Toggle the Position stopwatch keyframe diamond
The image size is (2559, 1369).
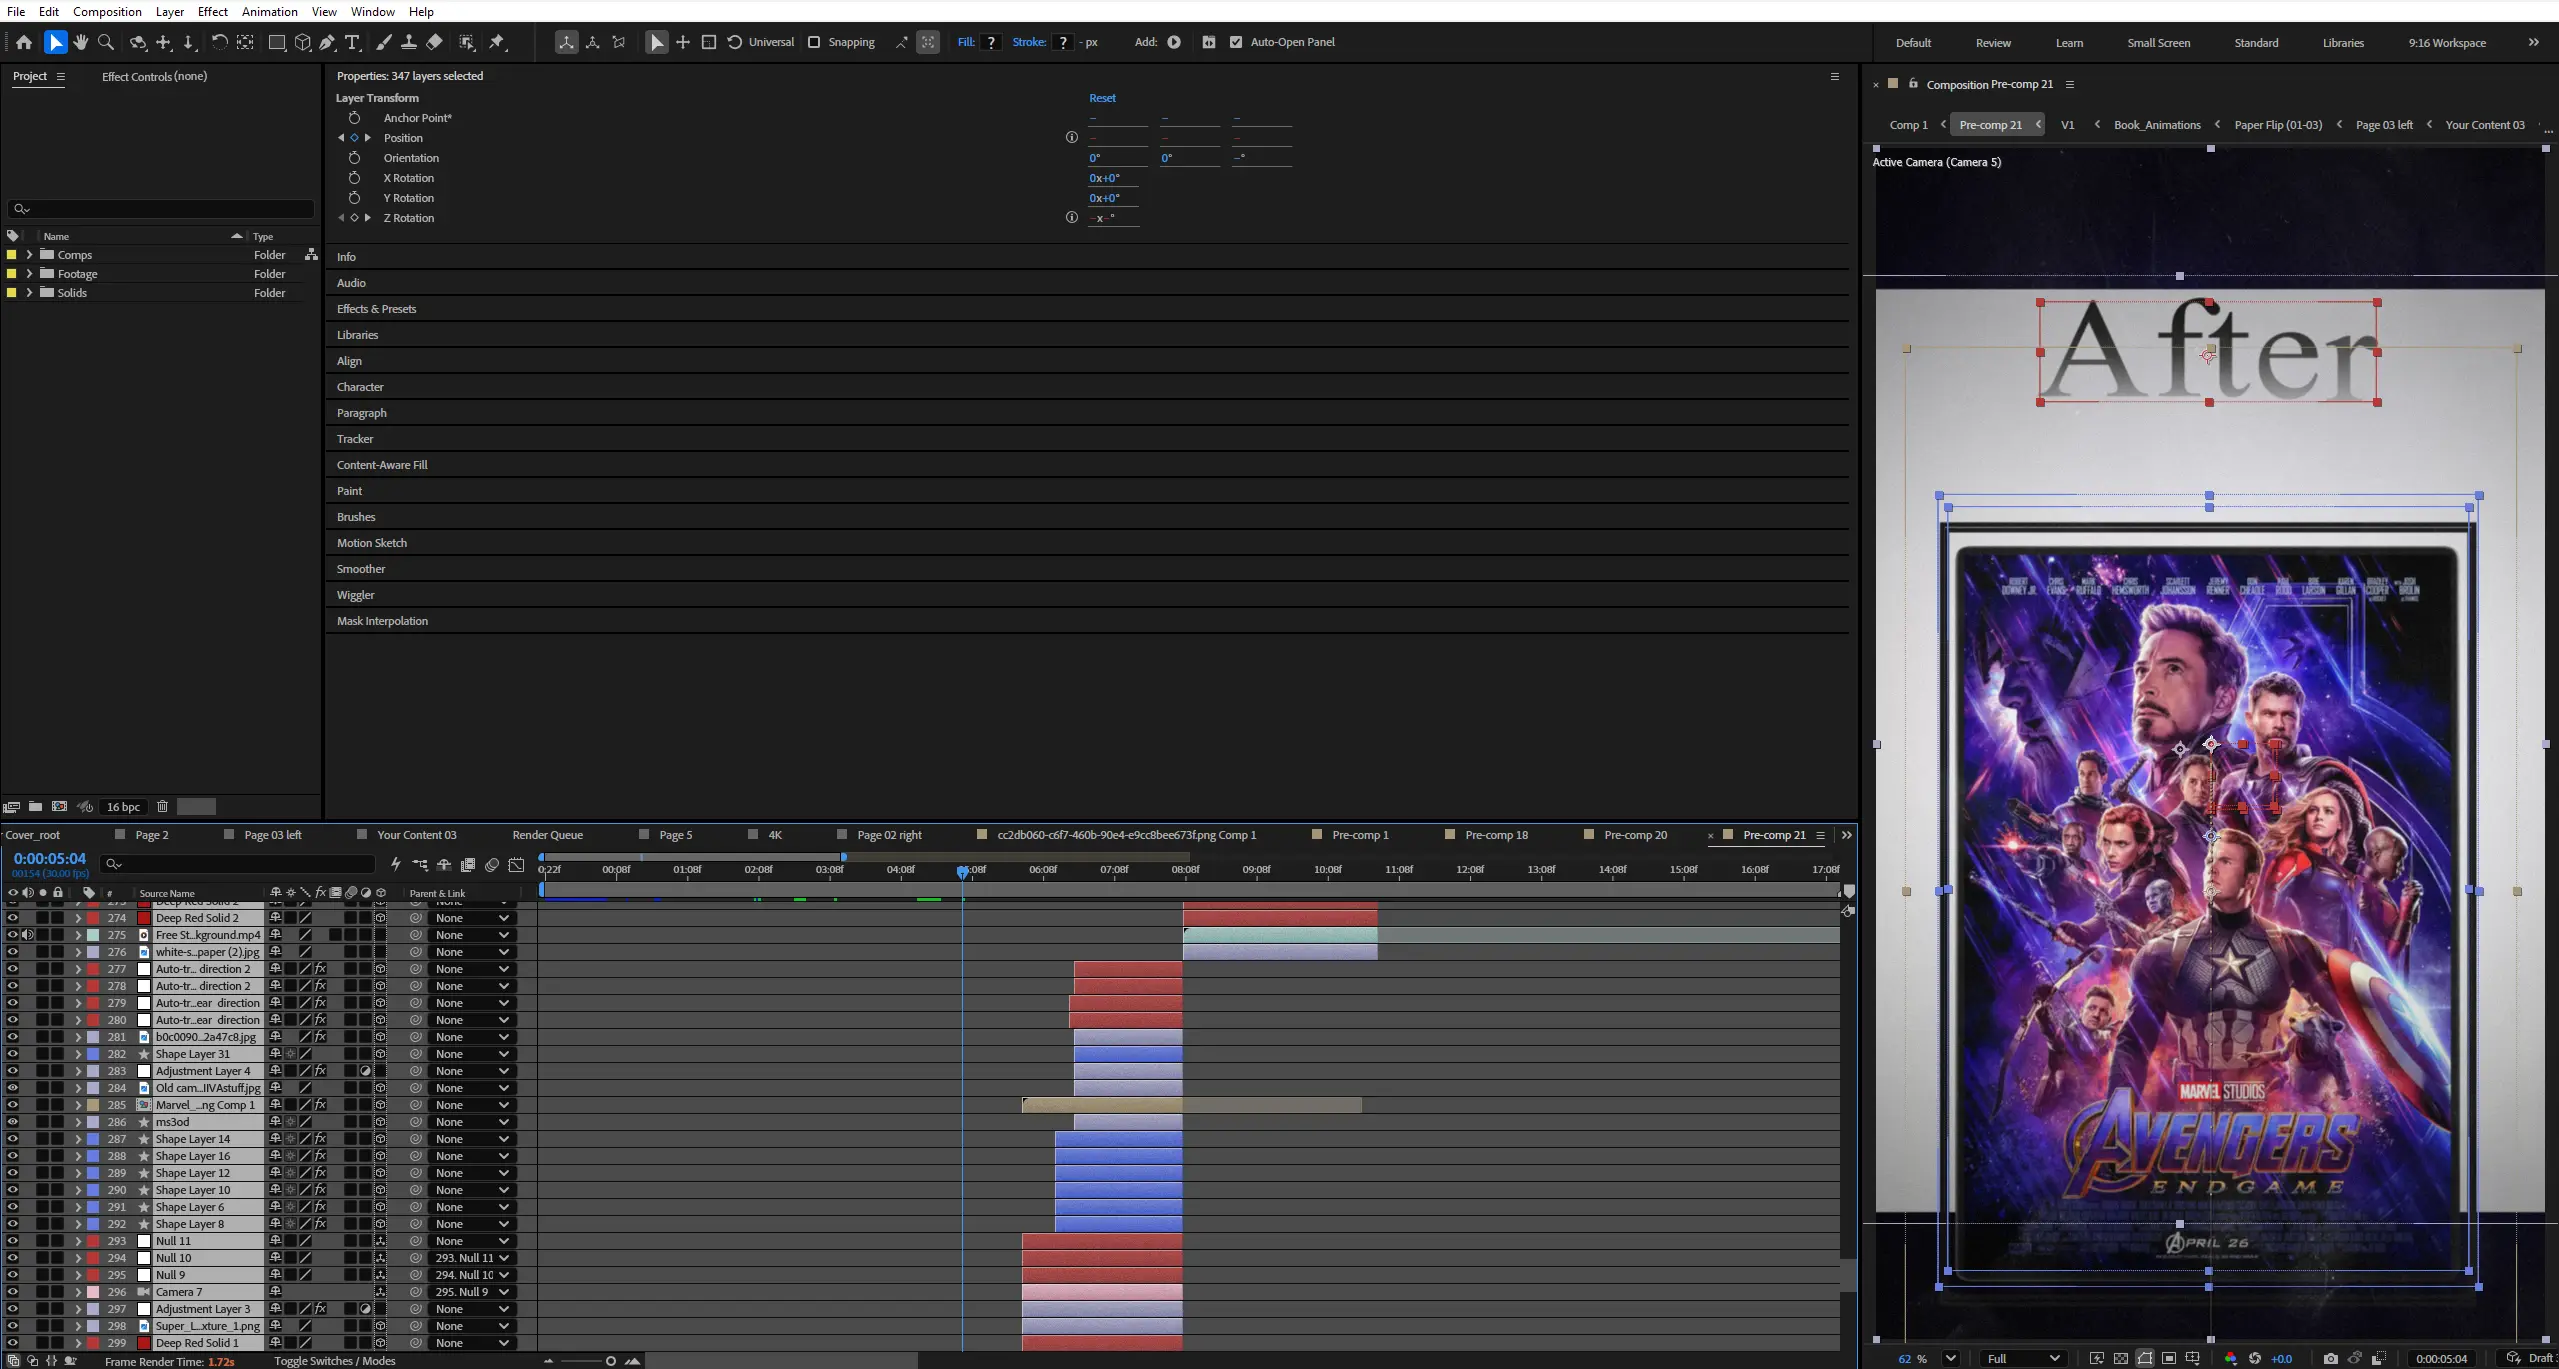[354, 138]
